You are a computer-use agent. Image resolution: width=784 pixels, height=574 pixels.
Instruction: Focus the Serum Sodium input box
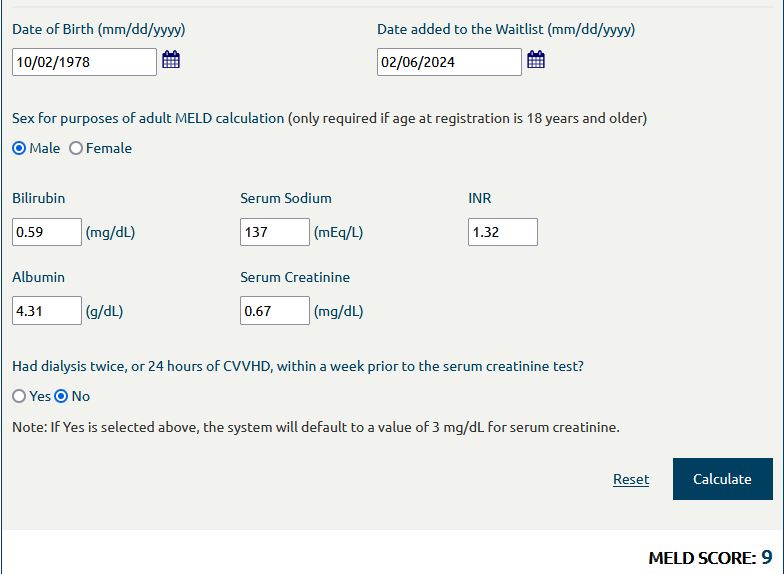[275, 232]
